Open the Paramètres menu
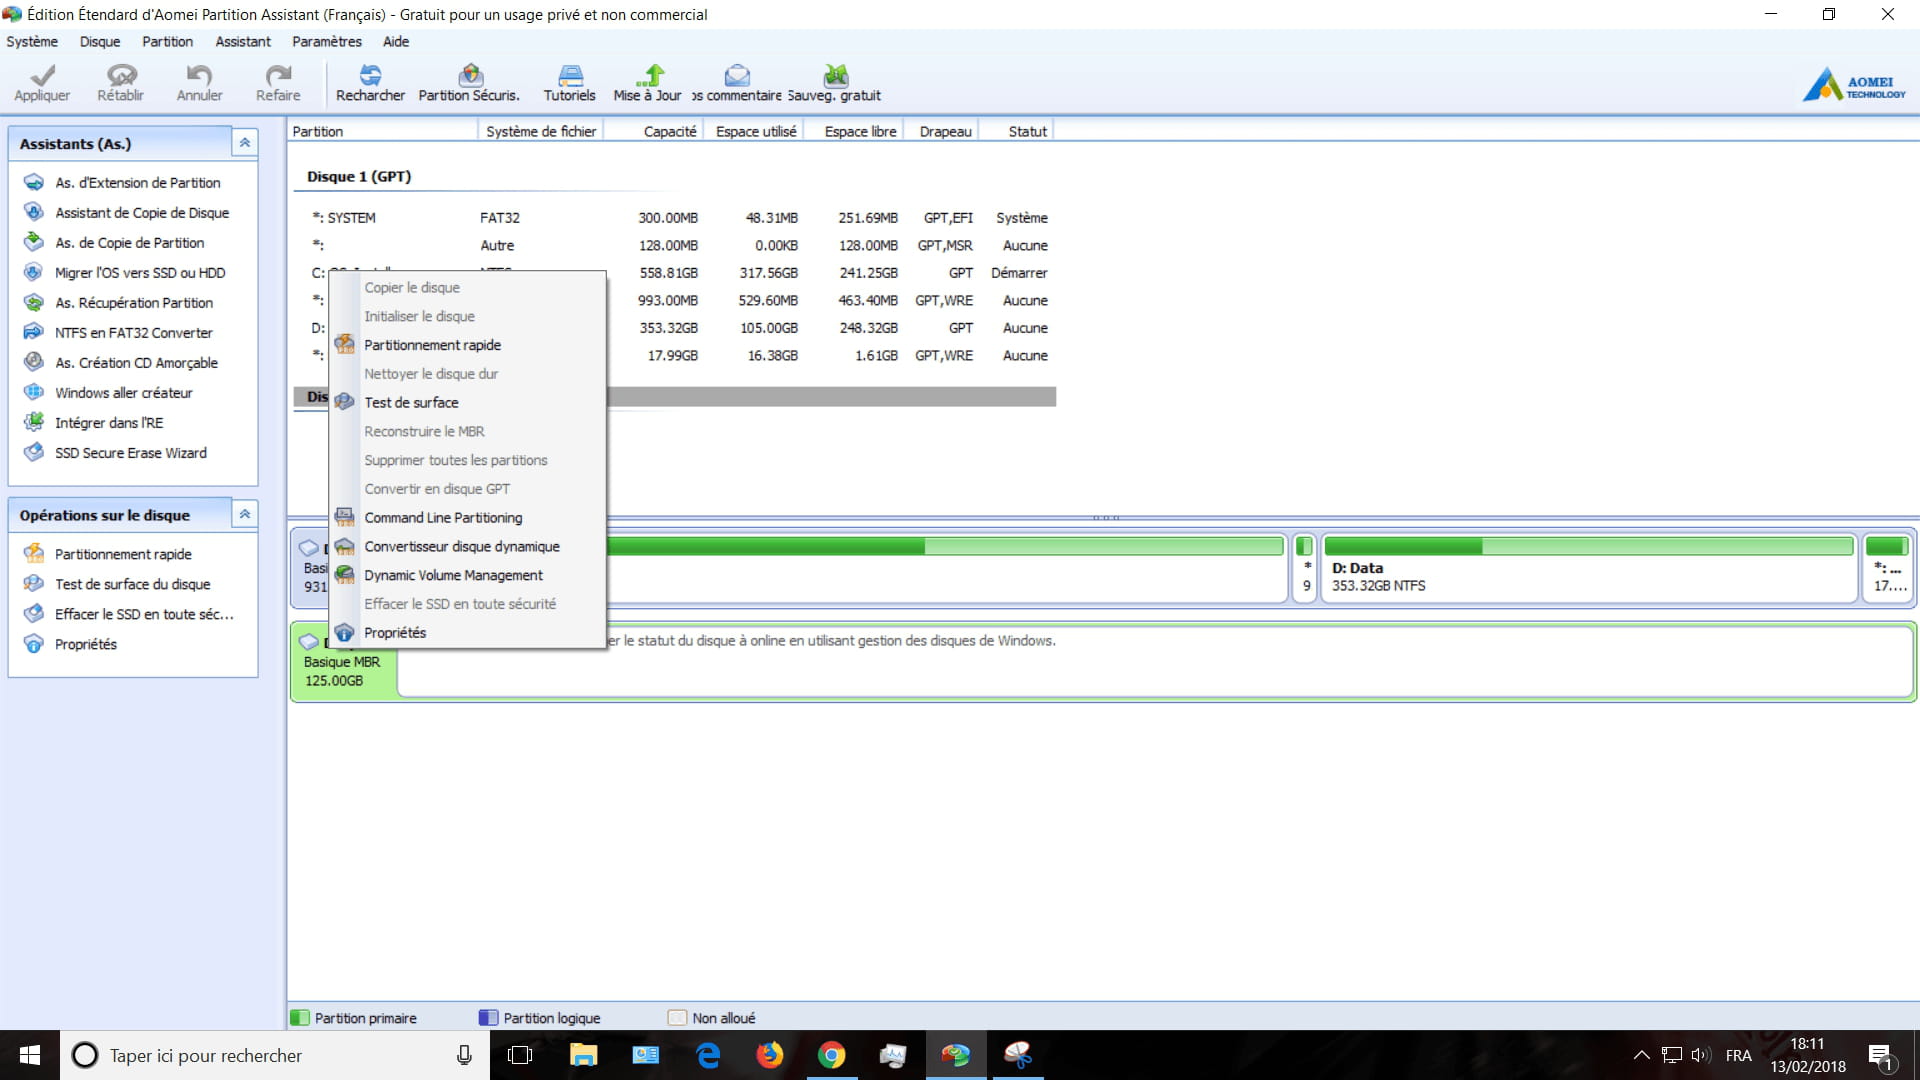Screen dimensions: 1920x1080 [326, 41]
